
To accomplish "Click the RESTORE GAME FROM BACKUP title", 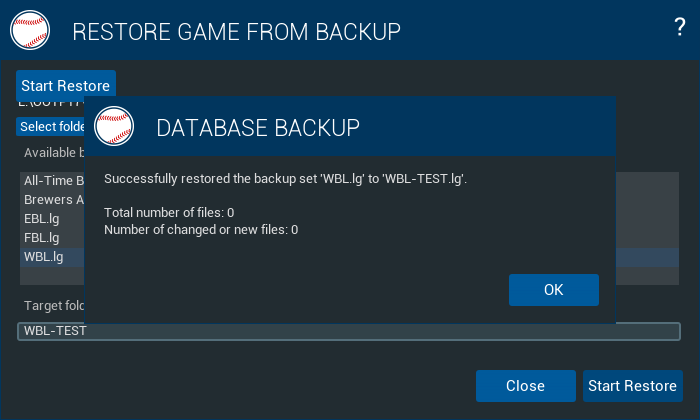I will [236, 32].
